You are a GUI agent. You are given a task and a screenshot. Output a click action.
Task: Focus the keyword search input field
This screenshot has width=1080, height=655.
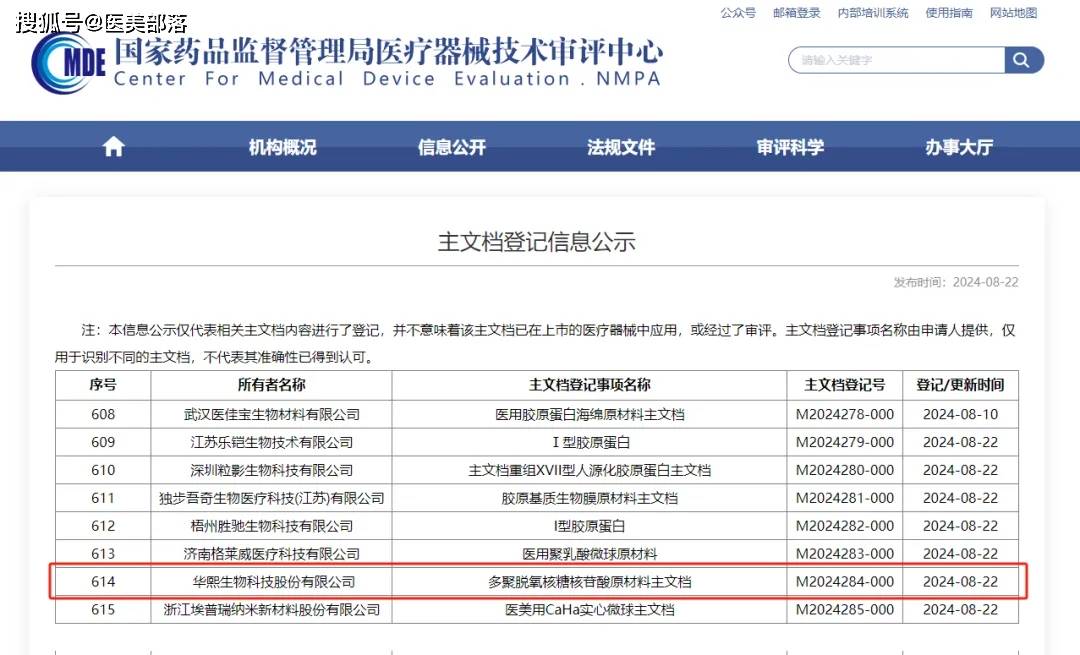897,60
